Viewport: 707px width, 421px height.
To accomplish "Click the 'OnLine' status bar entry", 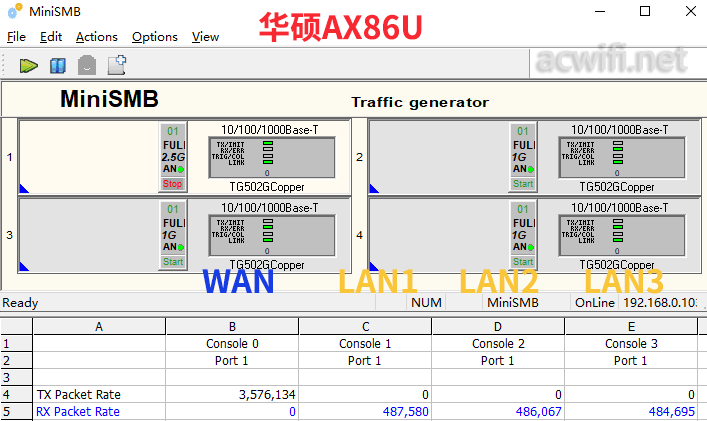I will (594, 302).
